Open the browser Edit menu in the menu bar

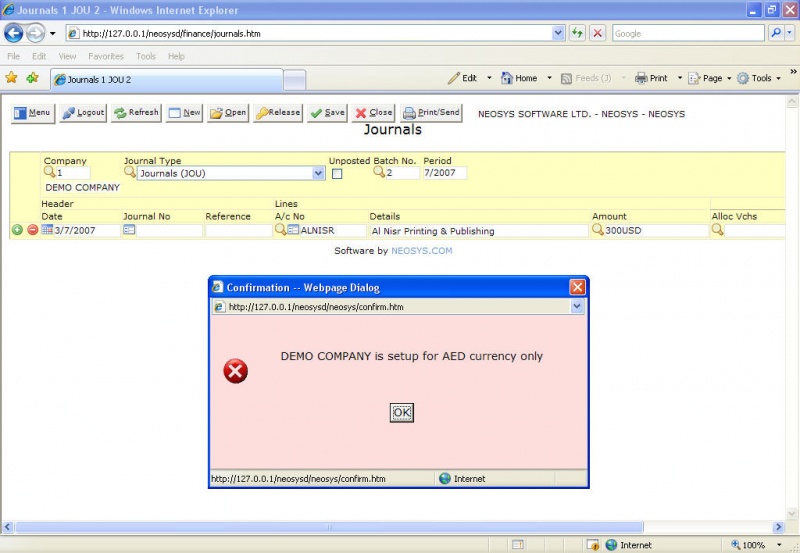(x=39, y=56)
